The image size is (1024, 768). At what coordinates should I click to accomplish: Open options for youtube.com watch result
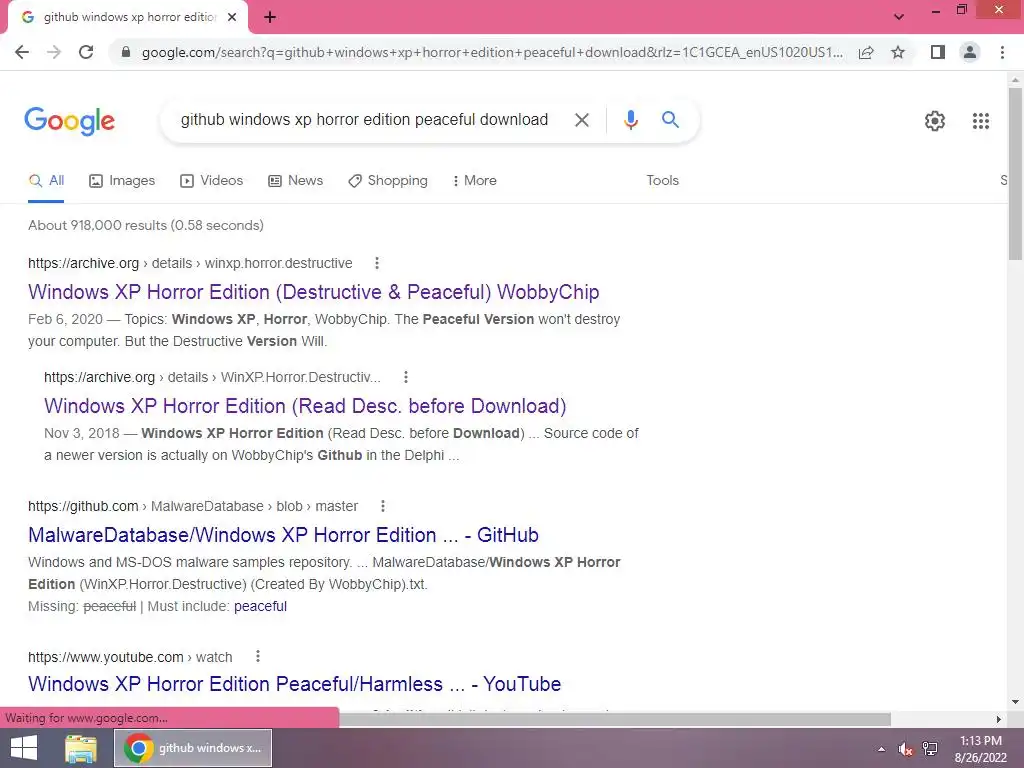pos(258,656)
